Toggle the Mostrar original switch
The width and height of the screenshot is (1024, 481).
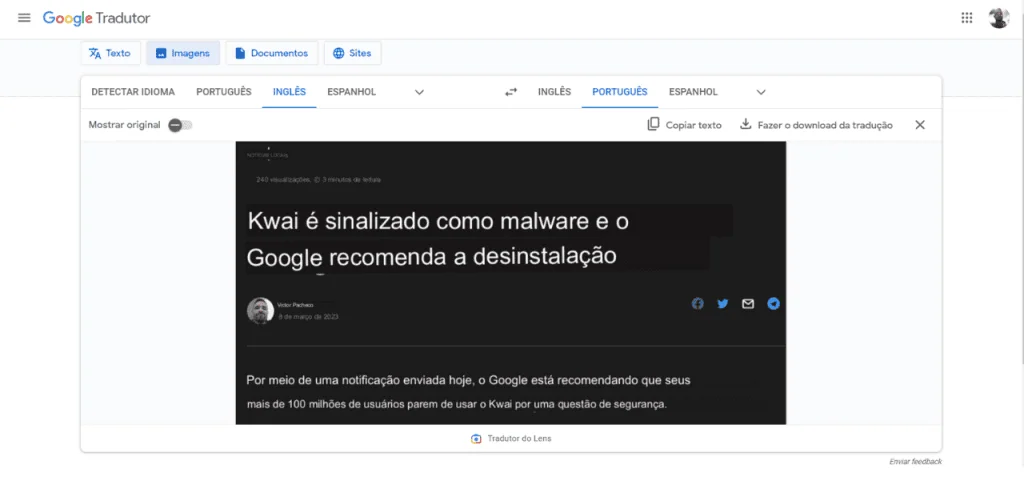pos(180,125)
